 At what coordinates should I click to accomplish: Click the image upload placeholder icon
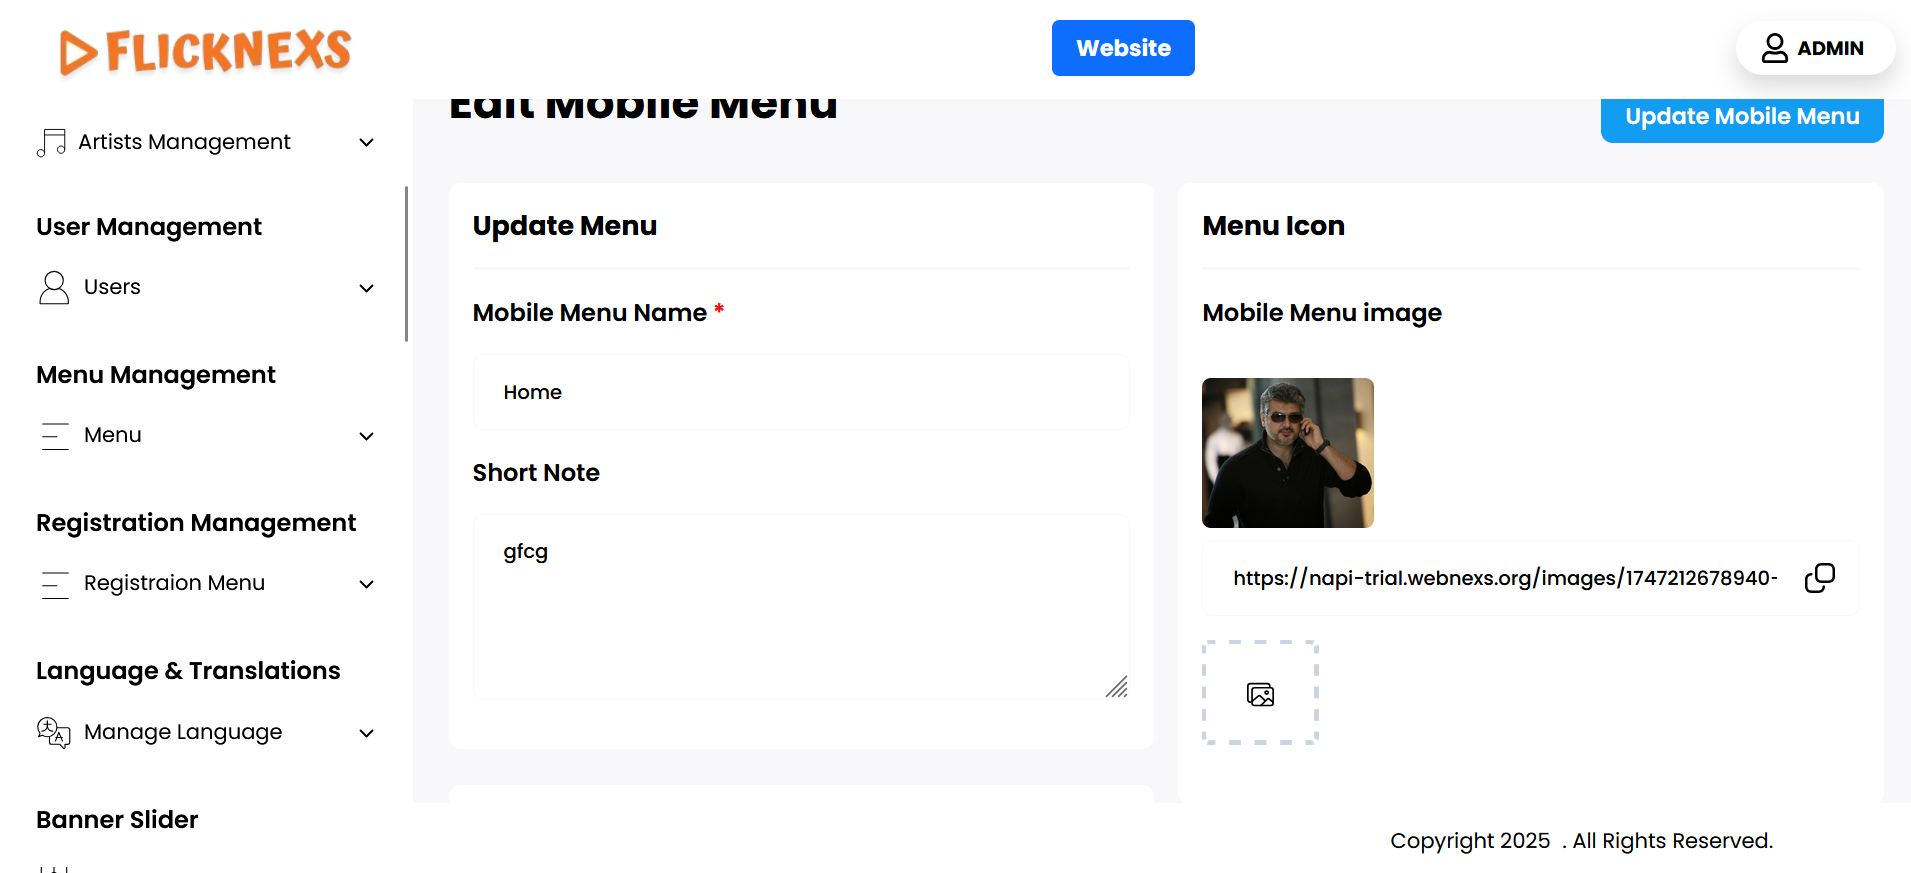tap(1260, 694)
